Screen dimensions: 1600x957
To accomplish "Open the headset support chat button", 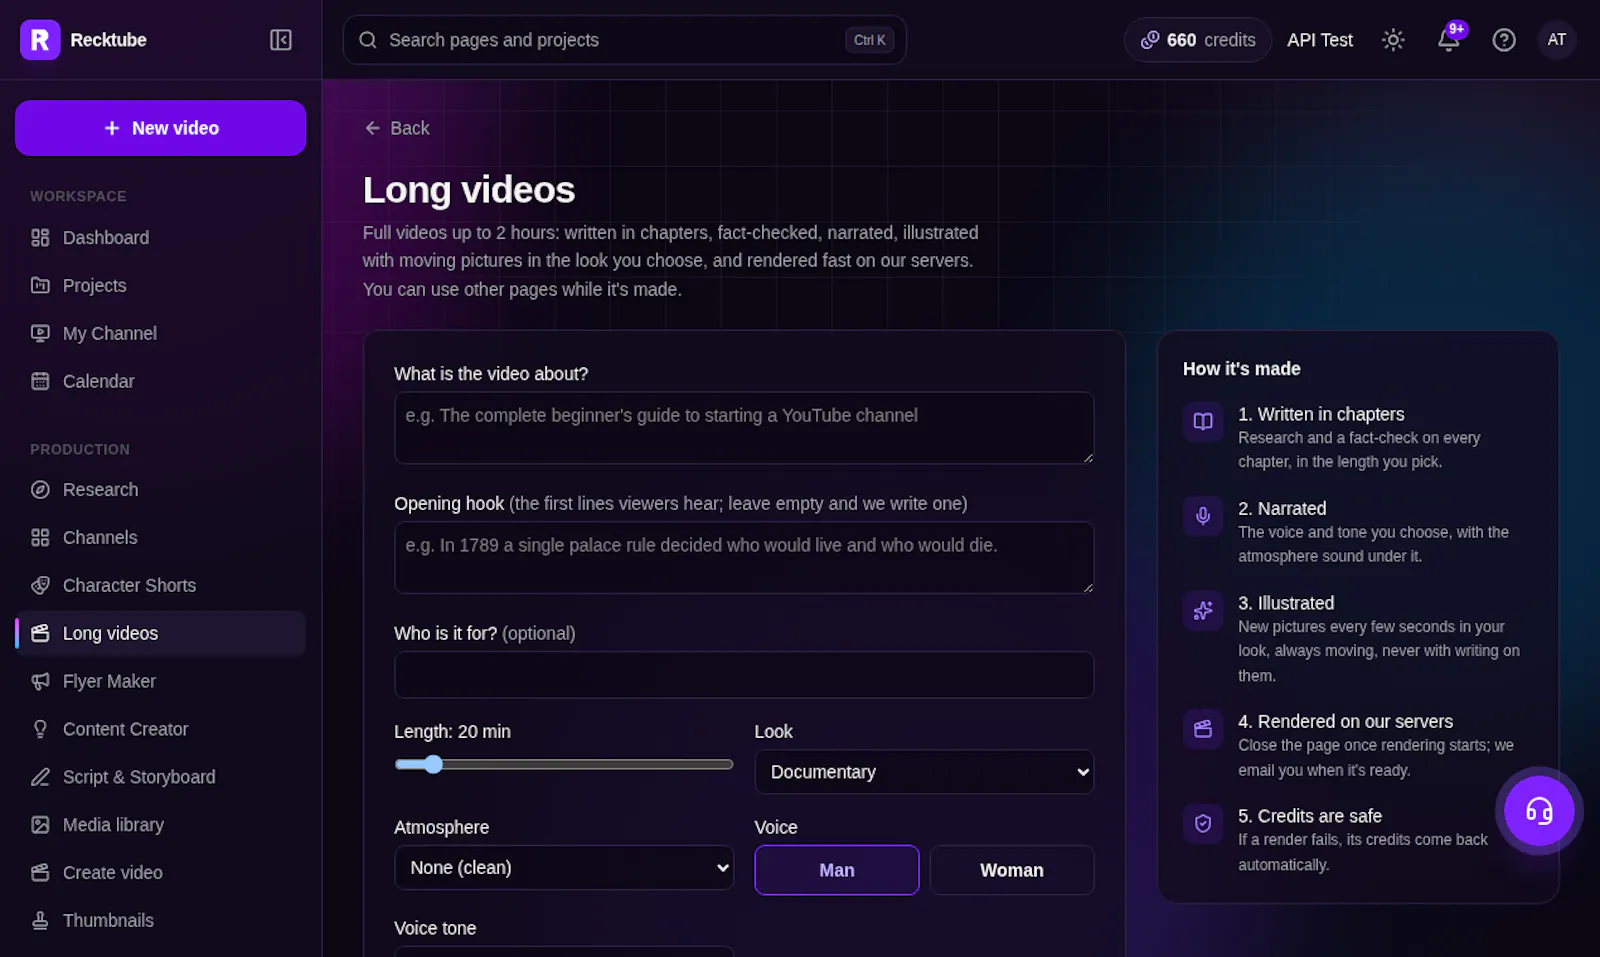I will 1539,811.
